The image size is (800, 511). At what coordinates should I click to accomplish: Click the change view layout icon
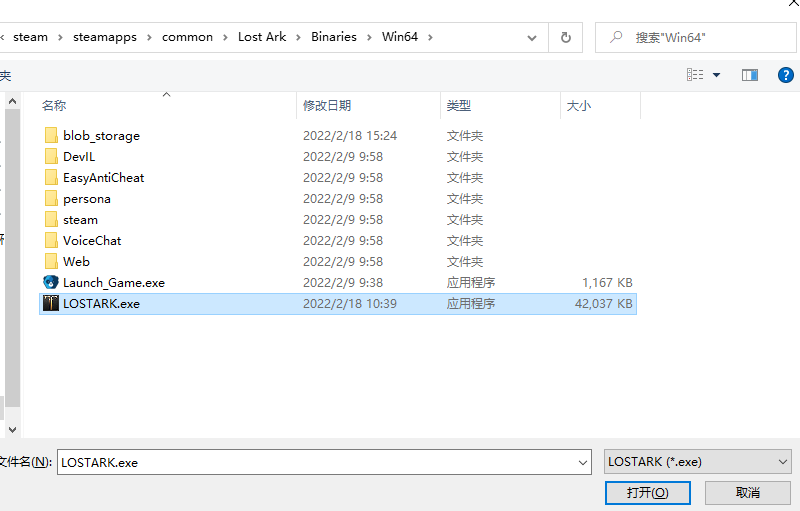(696, 75)
